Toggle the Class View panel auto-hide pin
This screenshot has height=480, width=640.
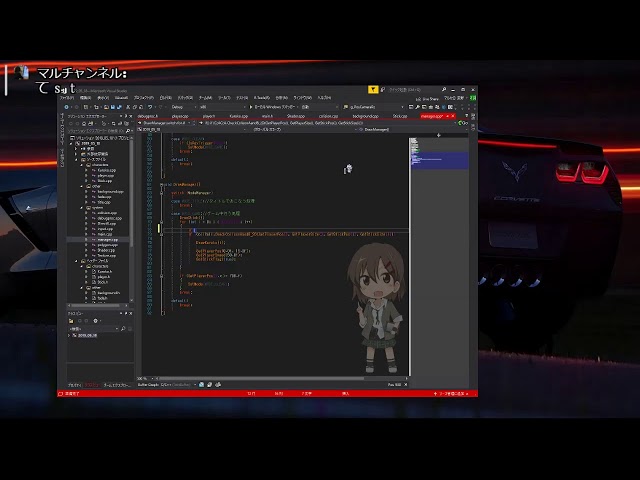click(126, 313)
